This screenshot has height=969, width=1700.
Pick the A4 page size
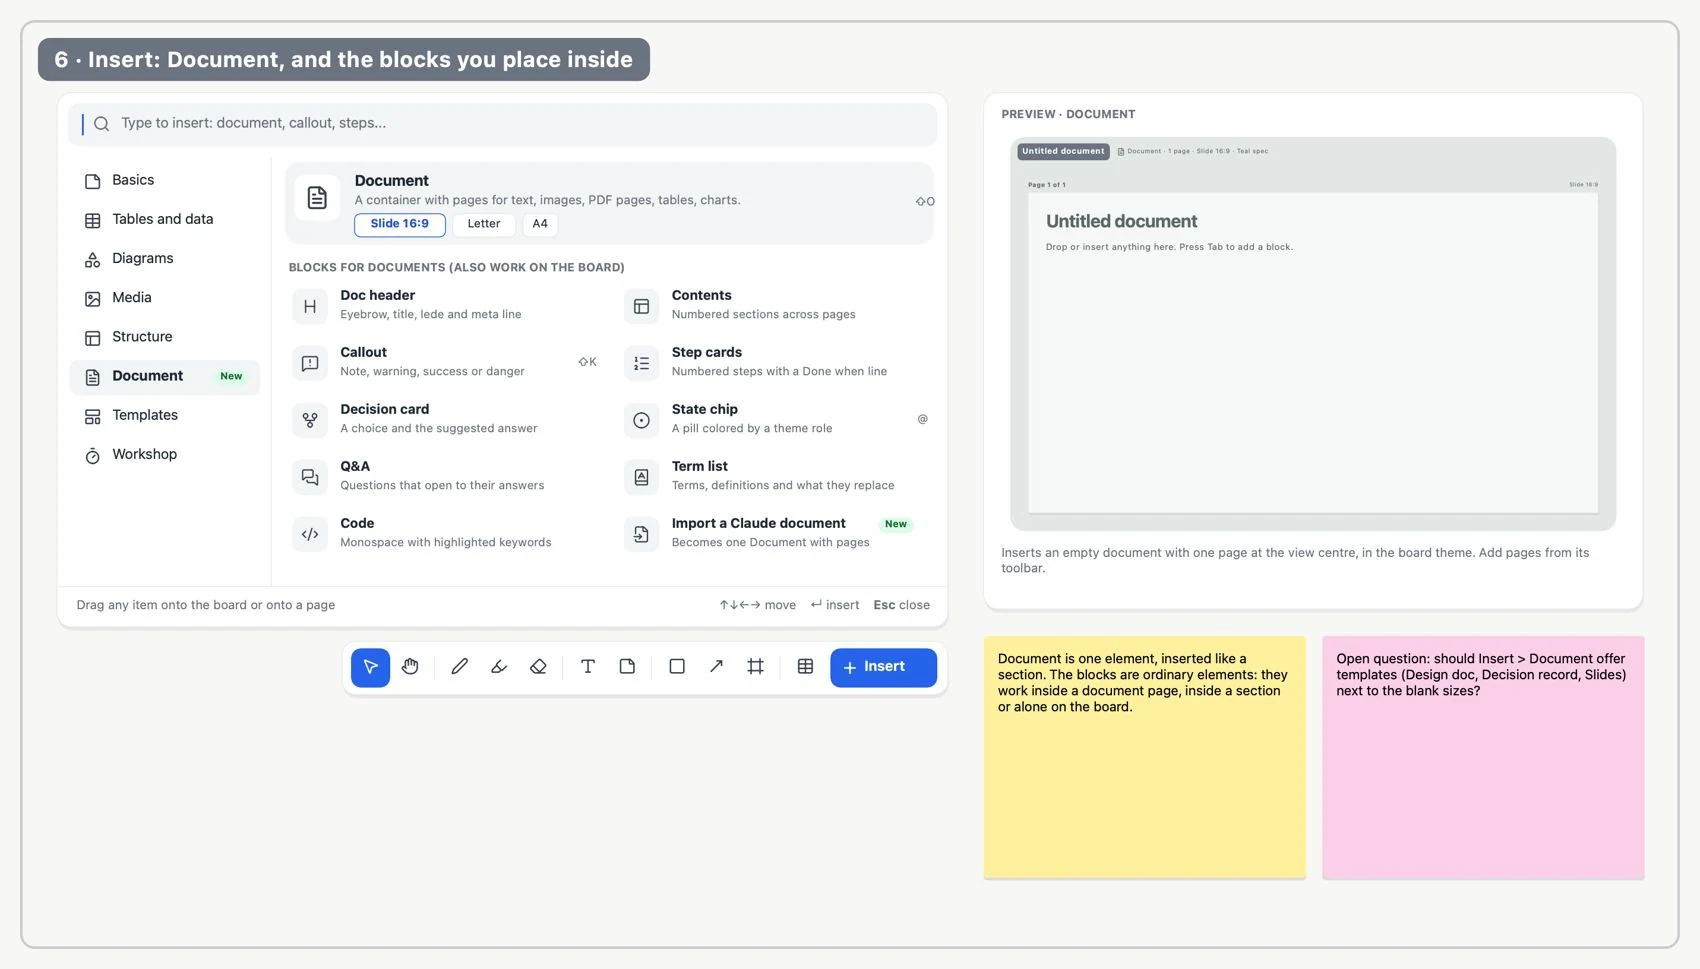coord(540,224)
